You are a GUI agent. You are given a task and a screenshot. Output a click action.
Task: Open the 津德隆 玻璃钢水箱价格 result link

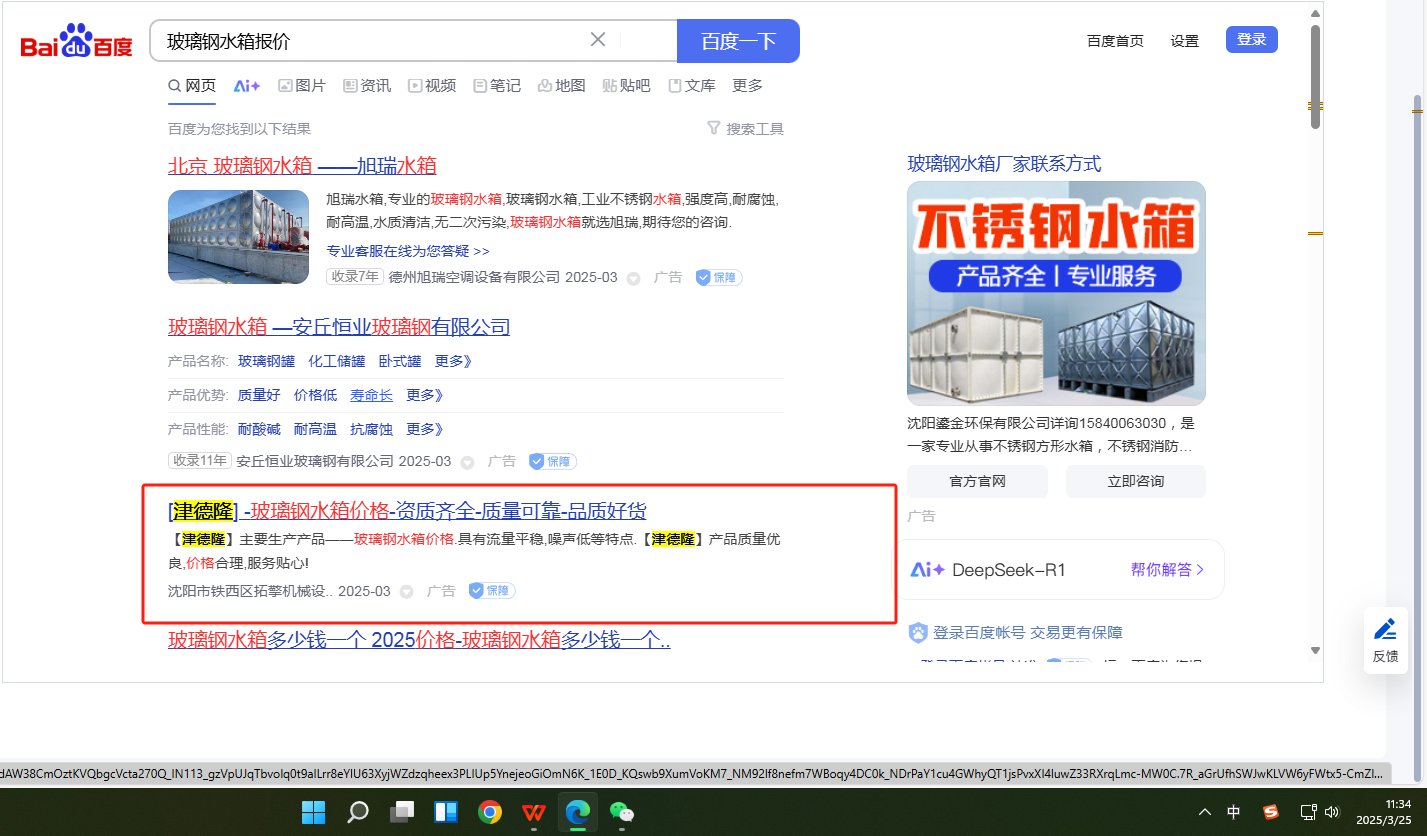(x=408, y=512)
